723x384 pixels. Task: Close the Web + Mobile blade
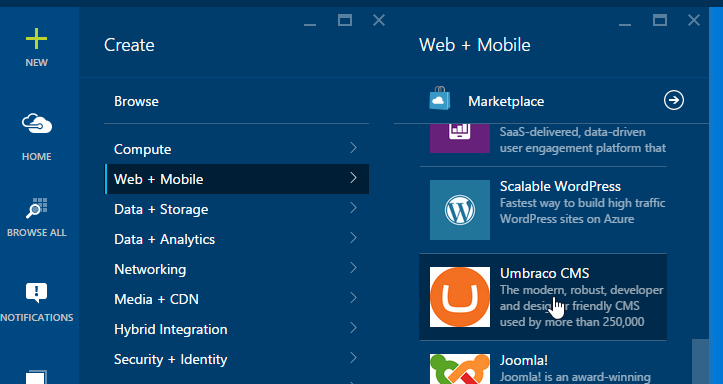click(693, 20)
